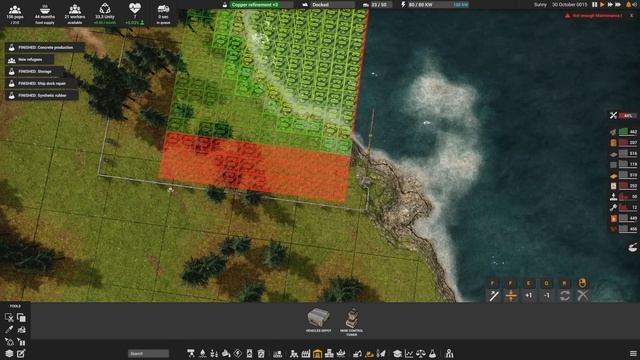Open the population (pops) overview
640x360 pixels.
[15, 13]
